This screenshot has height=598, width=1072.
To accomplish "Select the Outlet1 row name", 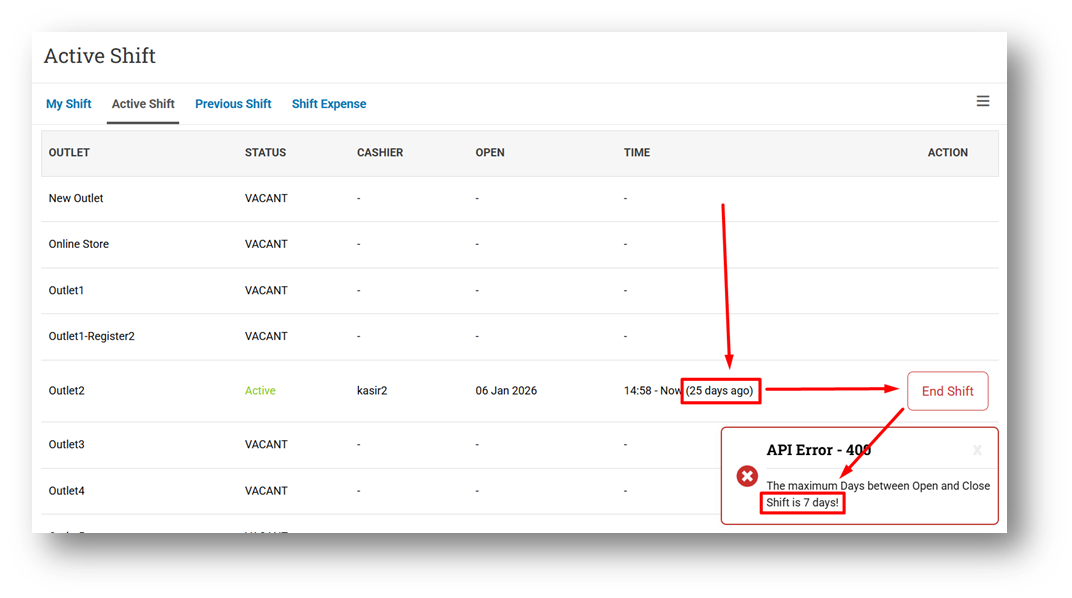I will [66, 290].
